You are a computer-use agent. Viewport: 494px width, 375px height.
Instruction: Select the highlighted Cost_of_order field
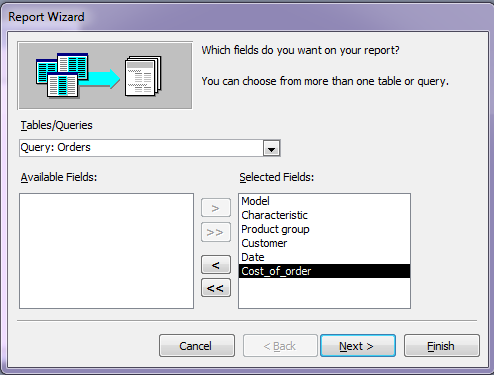click(x=324, y=271)
